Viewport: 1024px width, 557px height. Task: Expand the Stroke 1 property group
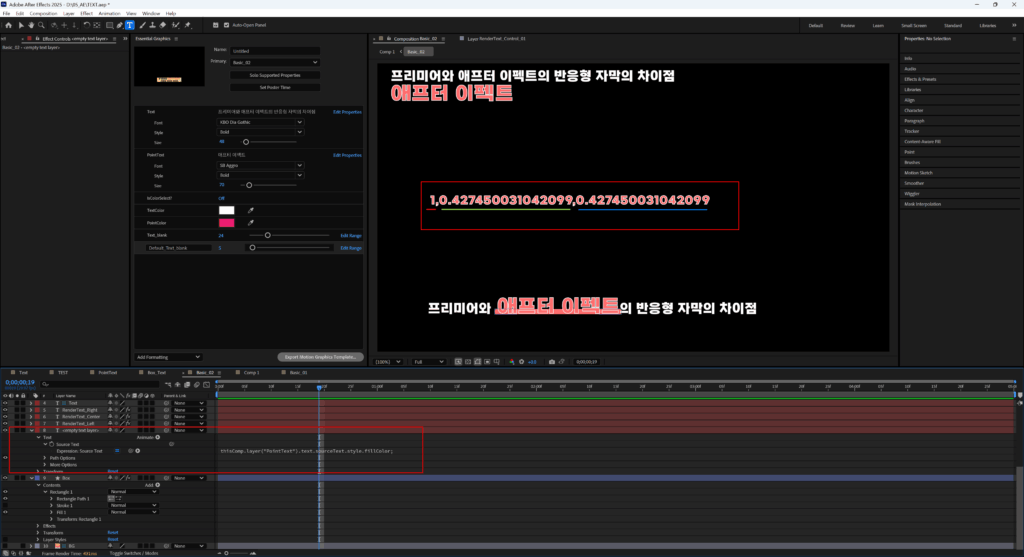coord(52,505)
